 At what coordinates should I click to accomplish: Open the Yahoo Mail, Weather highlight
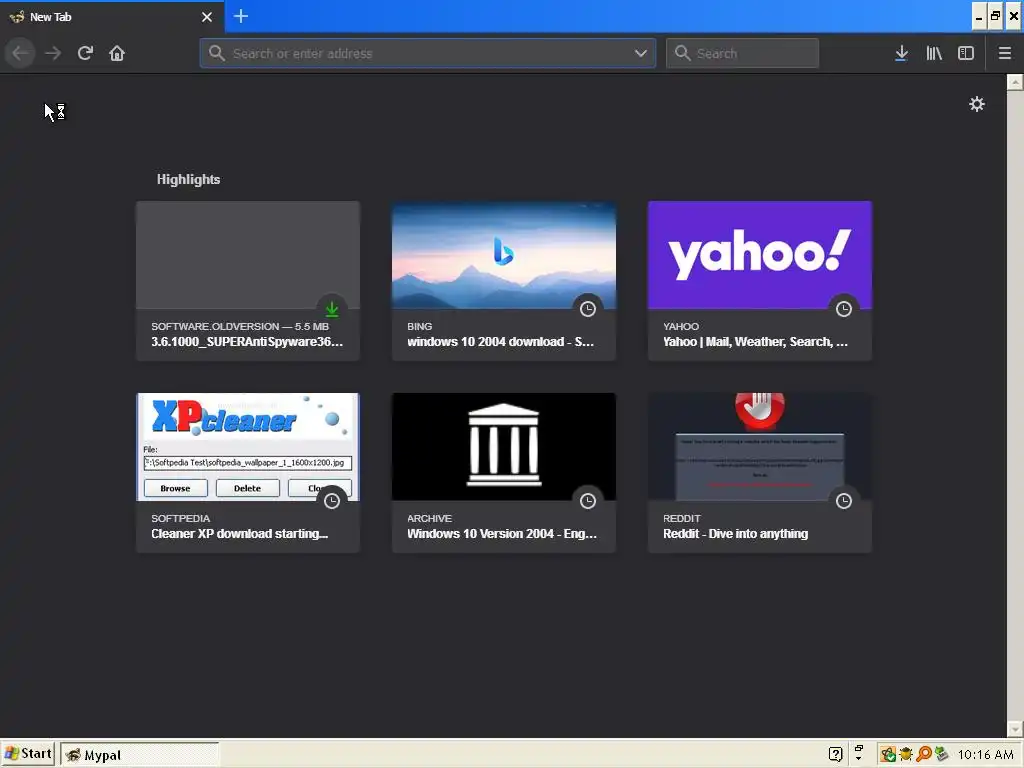tap(760, 281)
